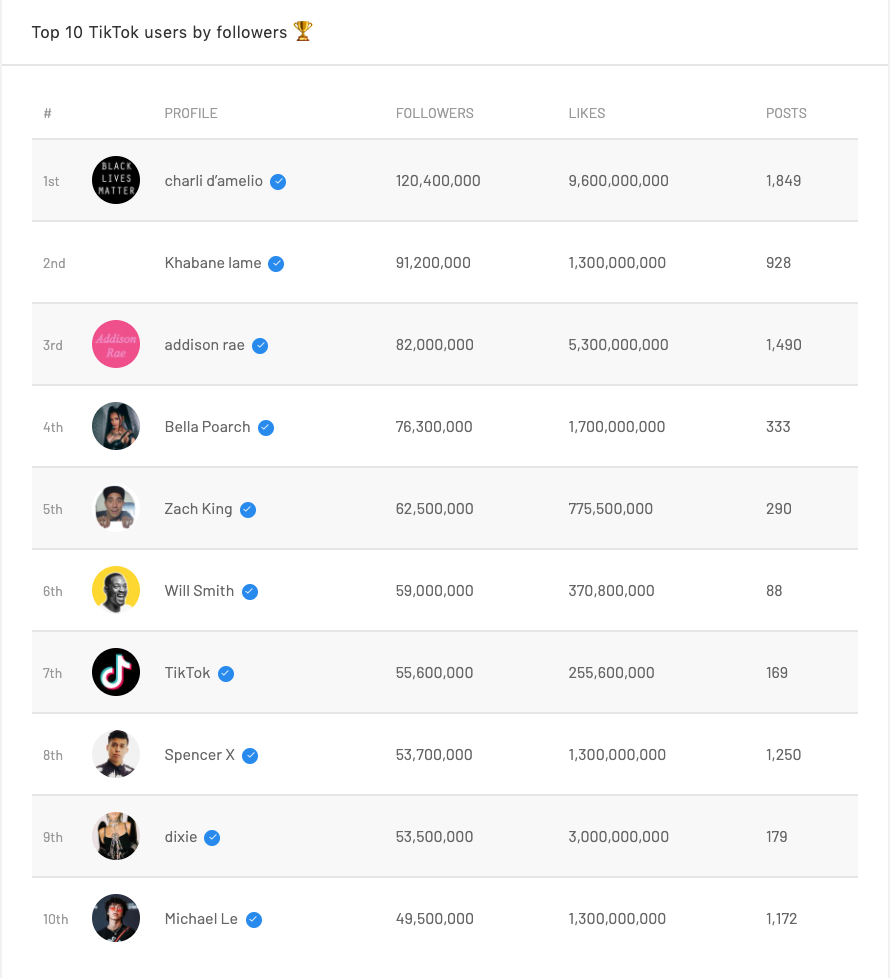Click likes value 370,800,000
The width and height of the screenshot is (890, 978).
click(x=611, y=591)
